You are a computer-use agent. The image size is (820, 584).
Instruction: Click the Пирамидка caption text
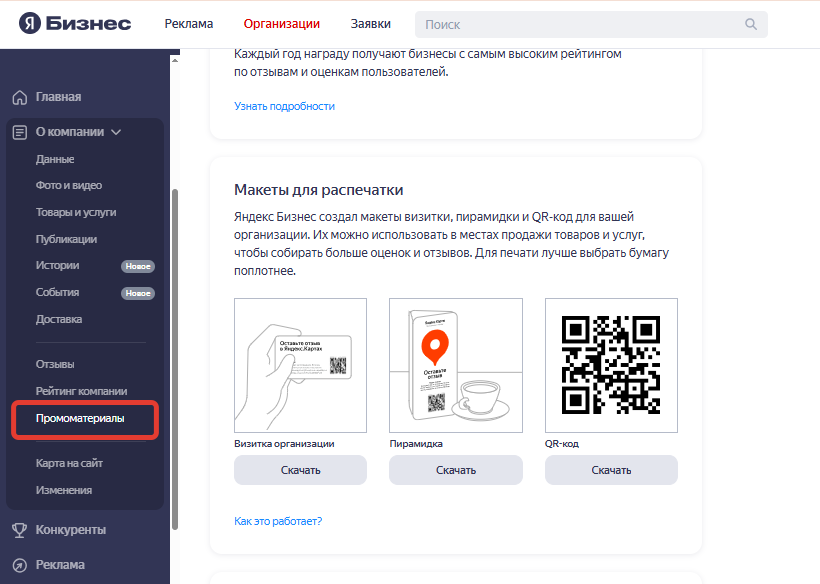(416, 443)
